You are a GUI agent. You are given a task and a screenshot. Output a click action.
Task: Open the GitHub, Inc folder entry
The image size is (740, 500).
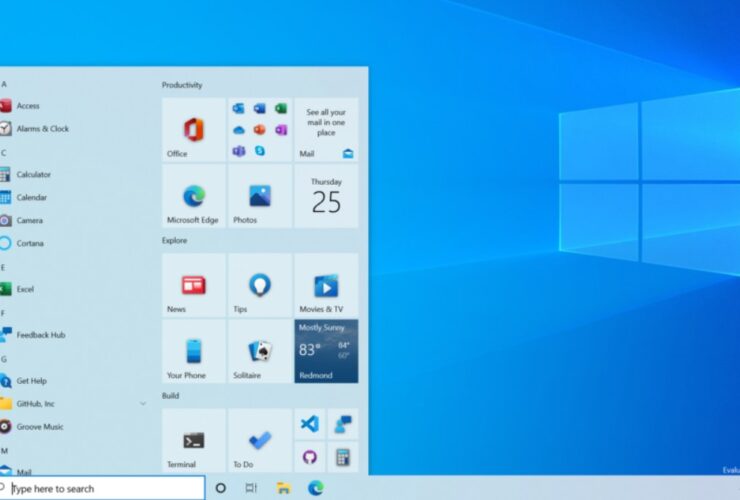click(76, 404)
